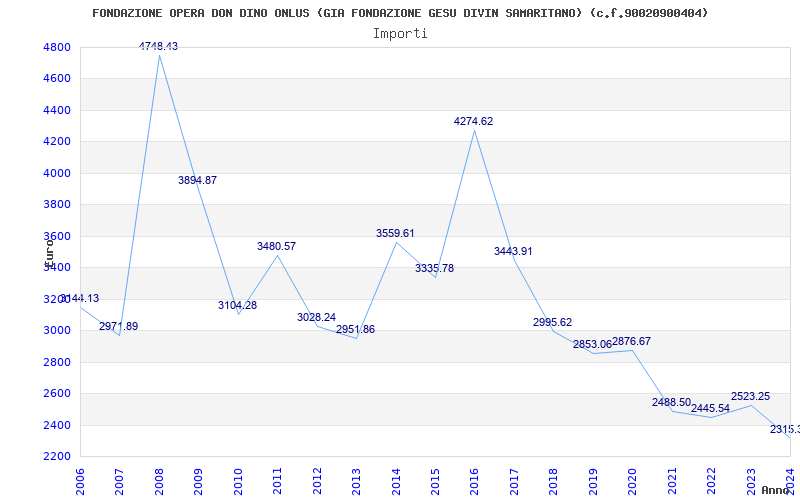The height and width of the screenshot is (500, 800).
Task: Click the 2020 x-axis year label
Action: click(x=633, y=482)
